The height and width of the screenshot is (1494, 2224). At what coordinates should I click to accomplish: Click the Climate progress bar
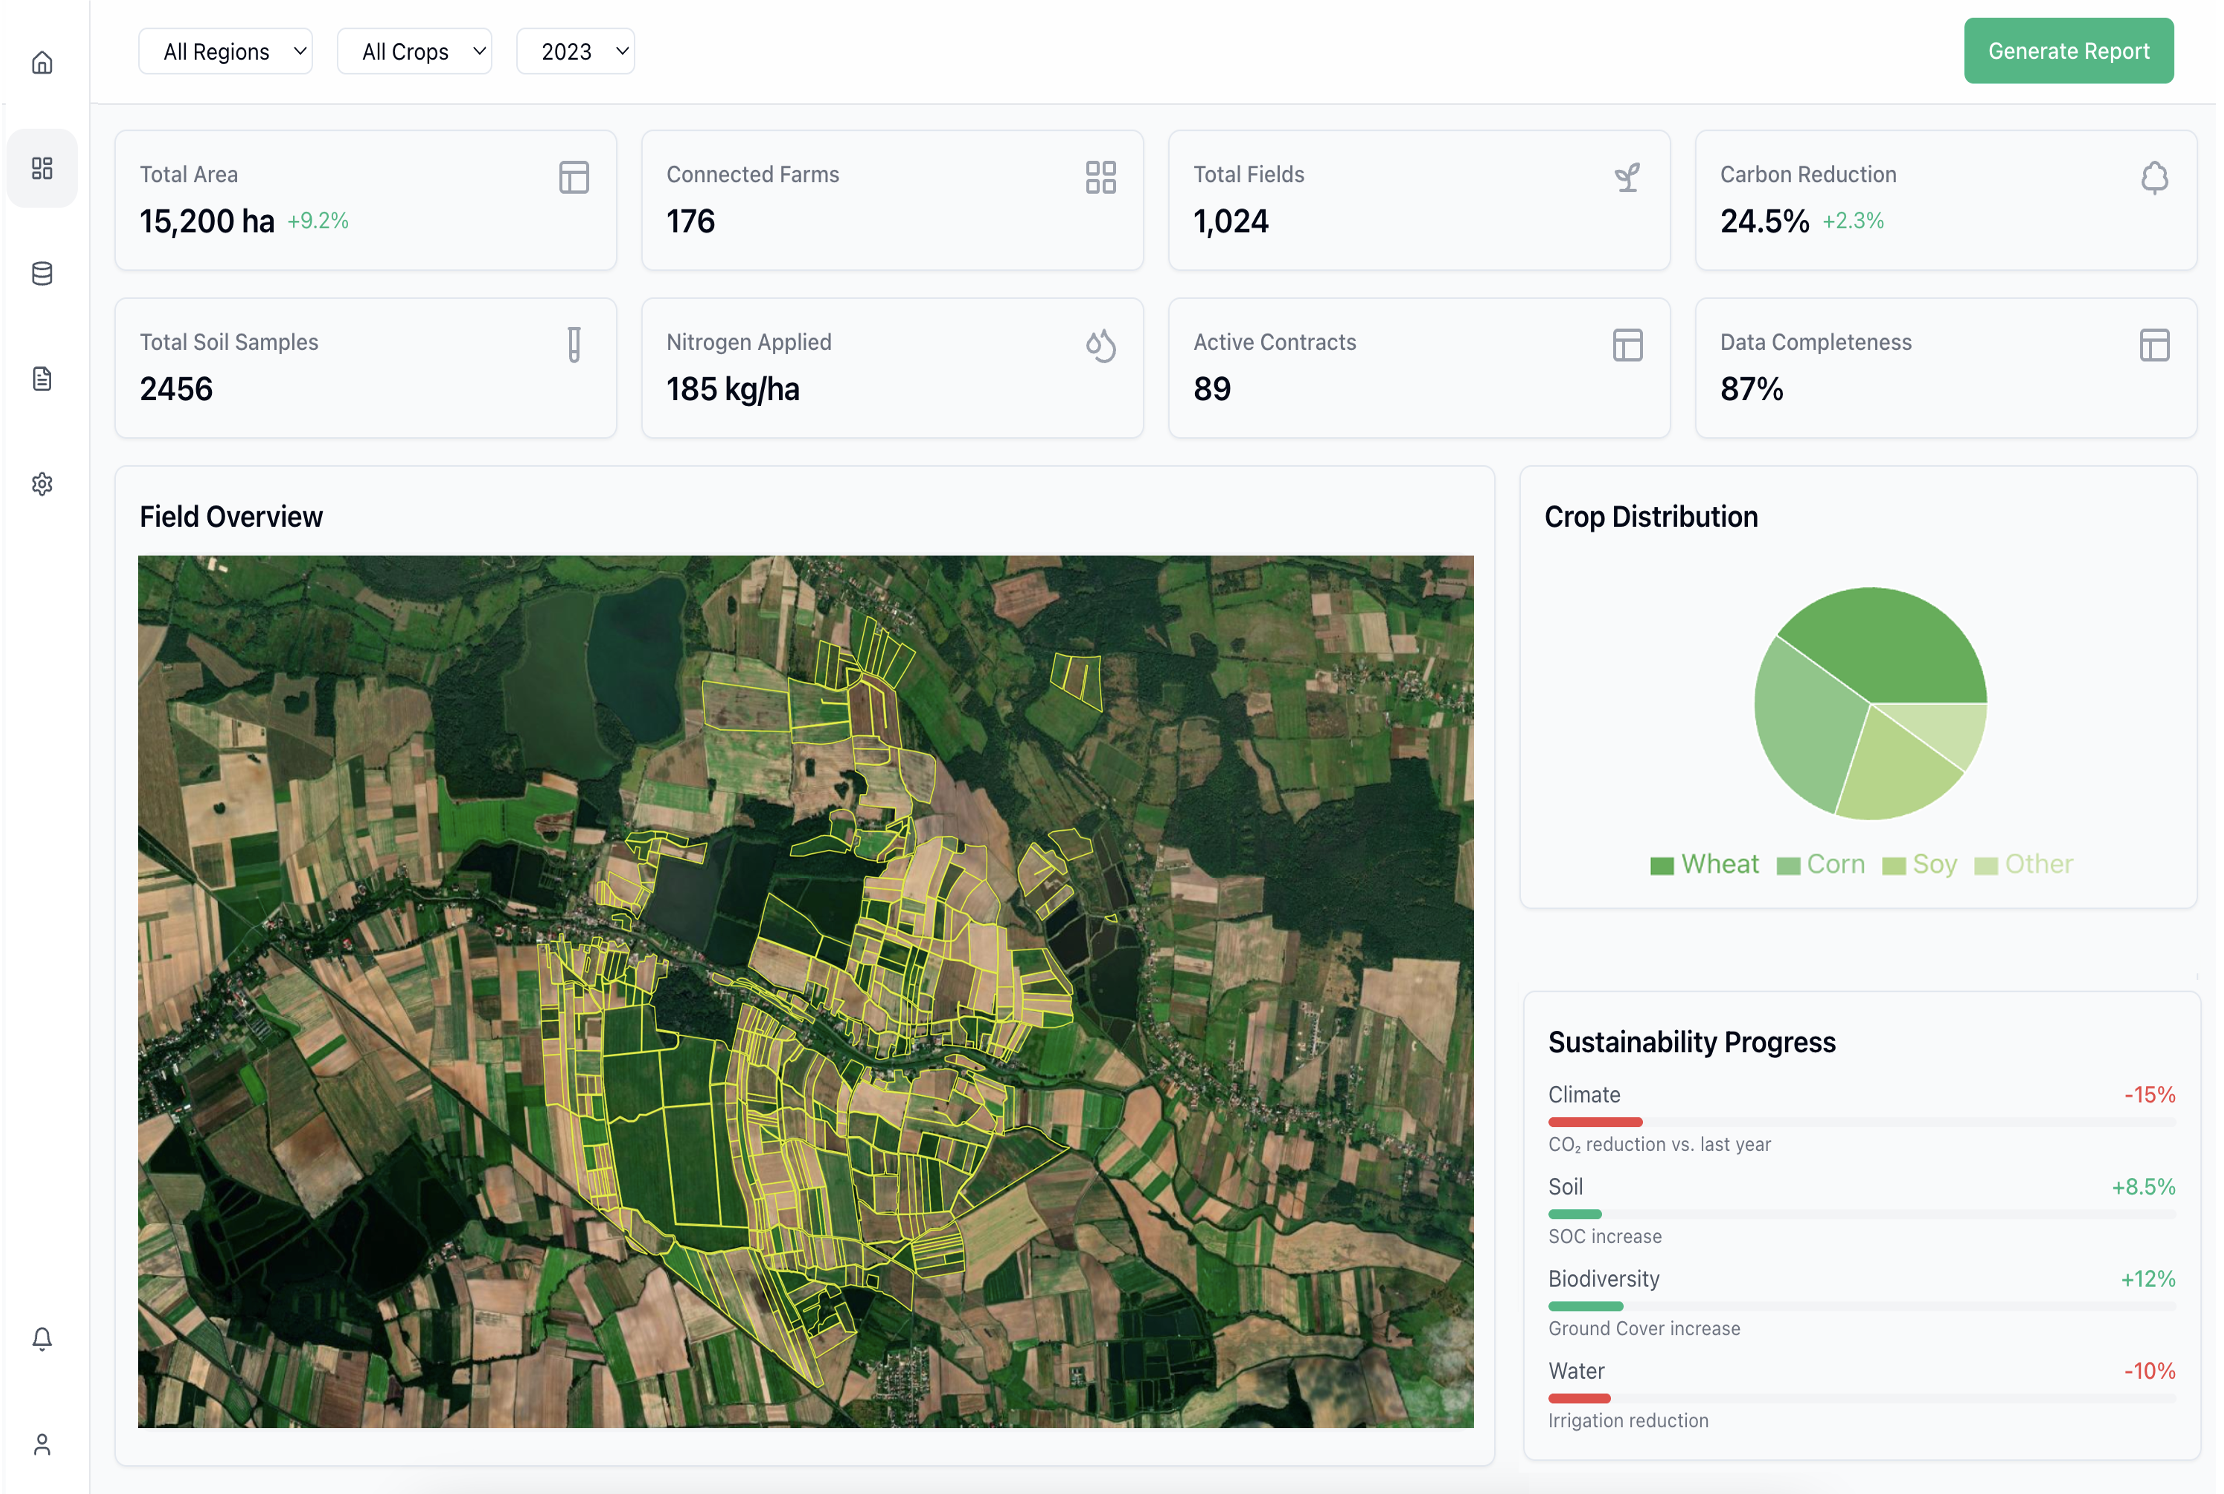click(x=1861, y=1122)
